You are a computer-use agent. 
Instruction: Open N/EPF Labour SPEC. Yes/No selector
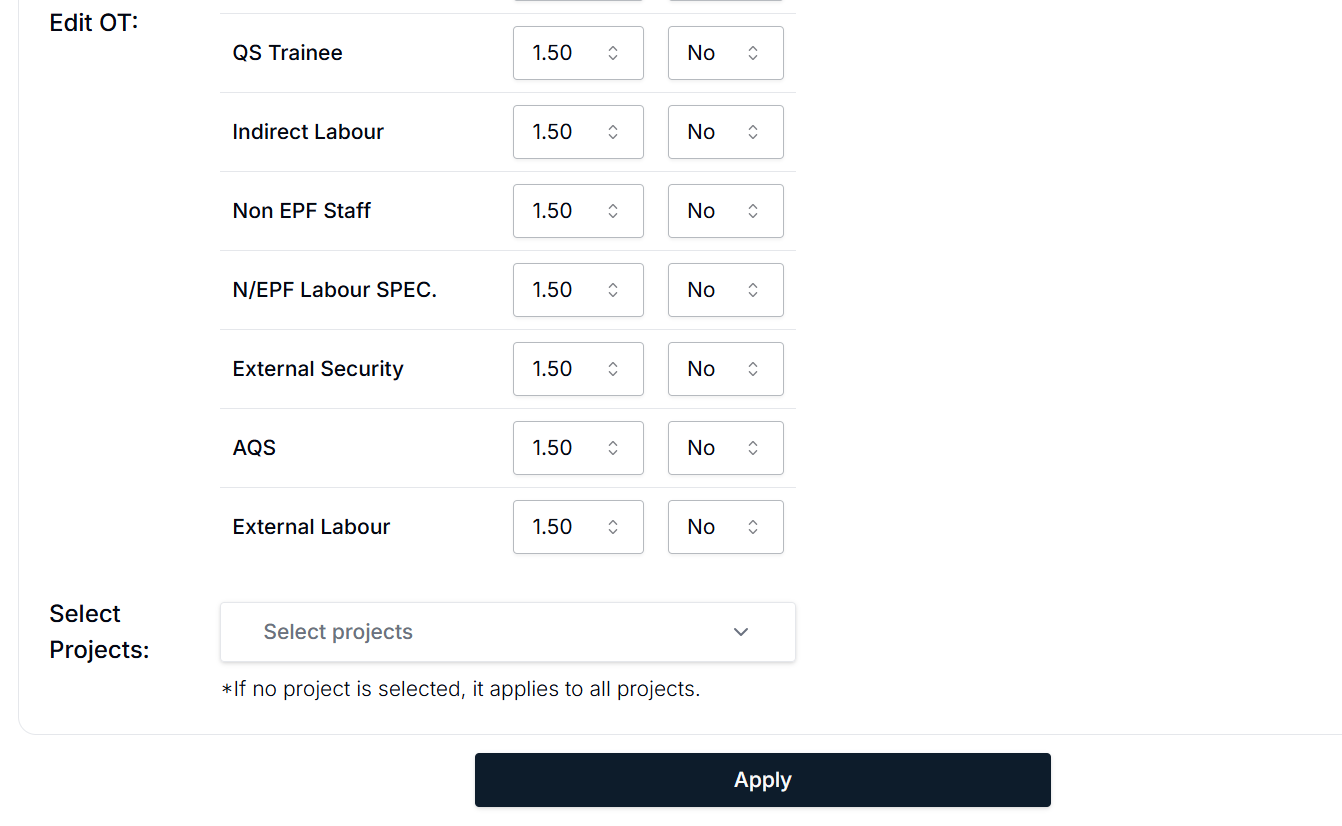point(725,290)
